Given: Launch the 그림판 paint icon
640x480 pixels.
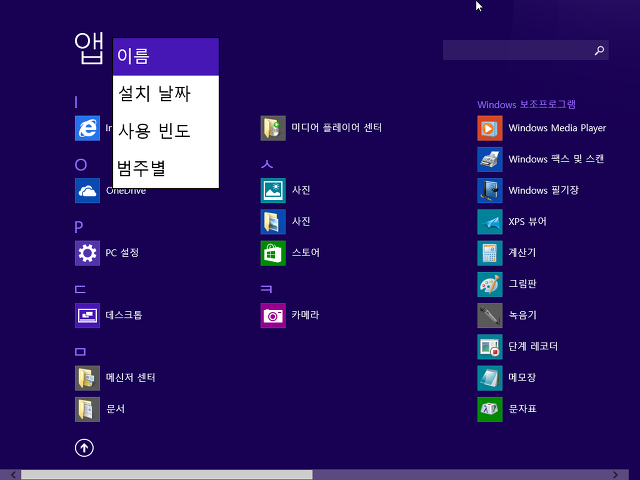Looking at the screenshot, I should point(490,284).
